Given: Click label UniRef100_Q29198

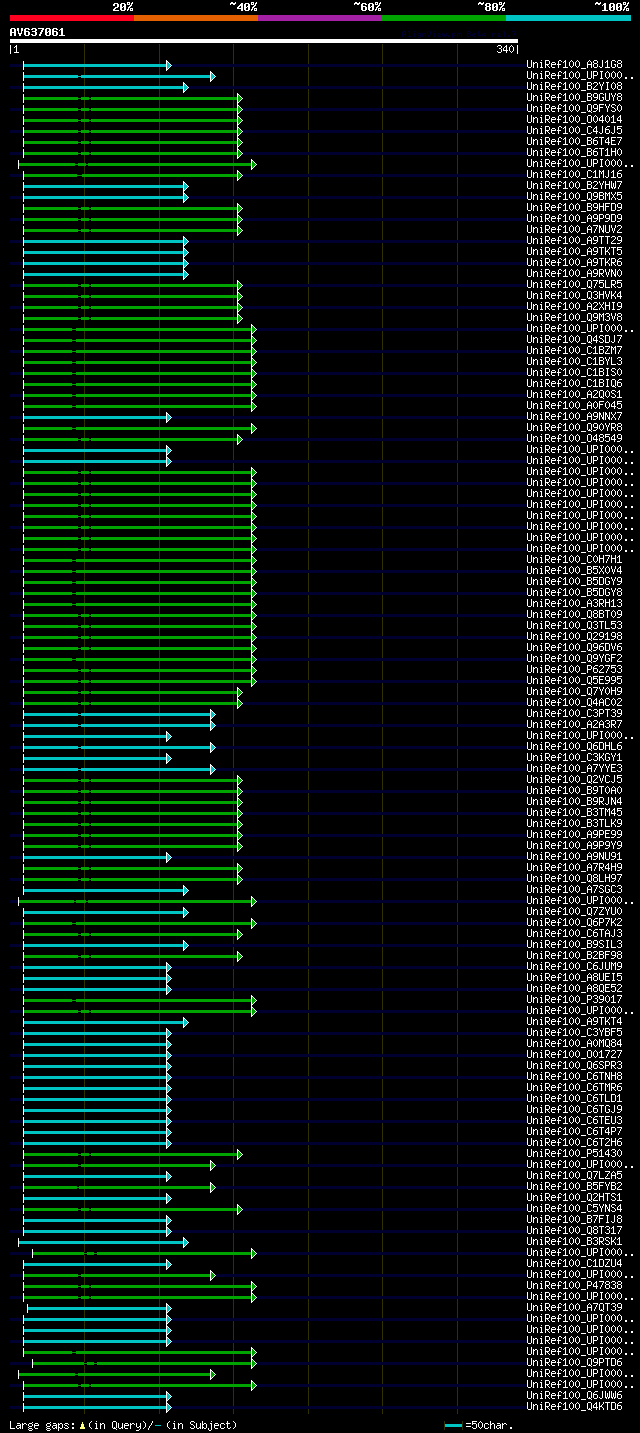Looking at the screenshot, I should [574, 637].
